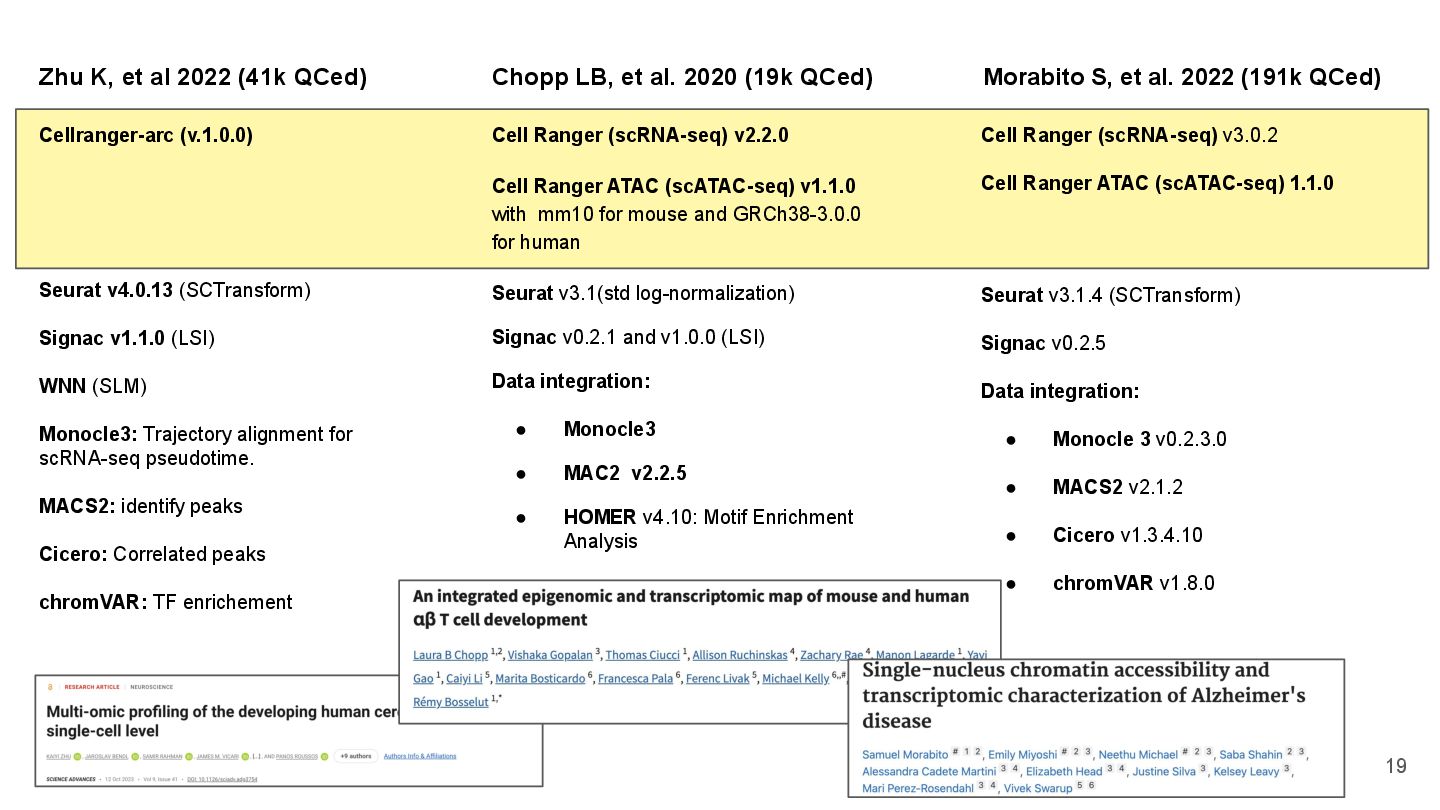Open the Marita Bosticardo author link
The height and width of the screenshot is (810, 1440).
tap(540, 678)
